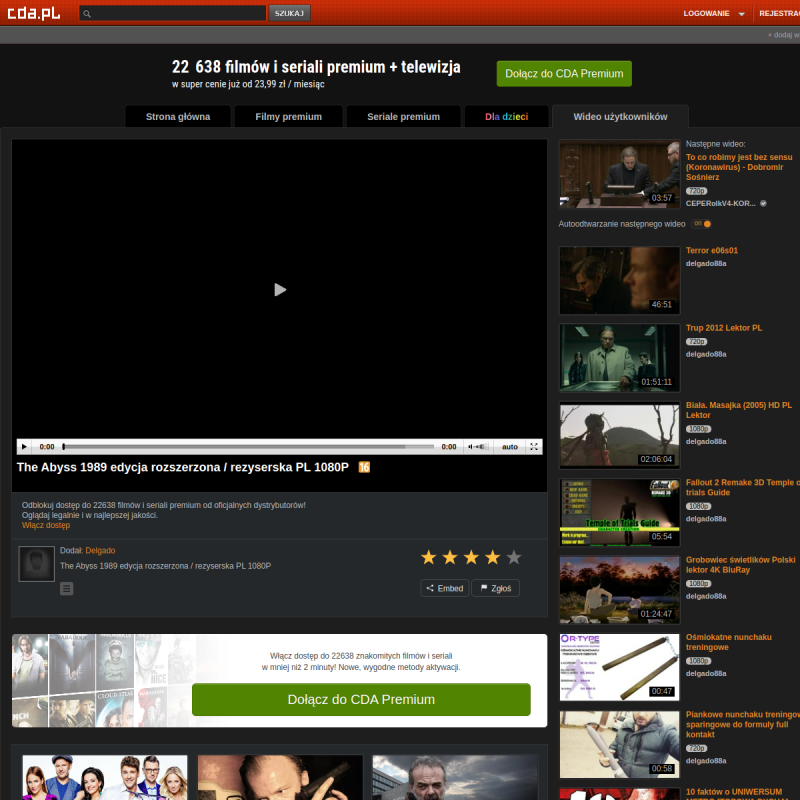800x800 pixels.
Task: Click video title The Abyss 1989 heading
Action: [183, 467]
